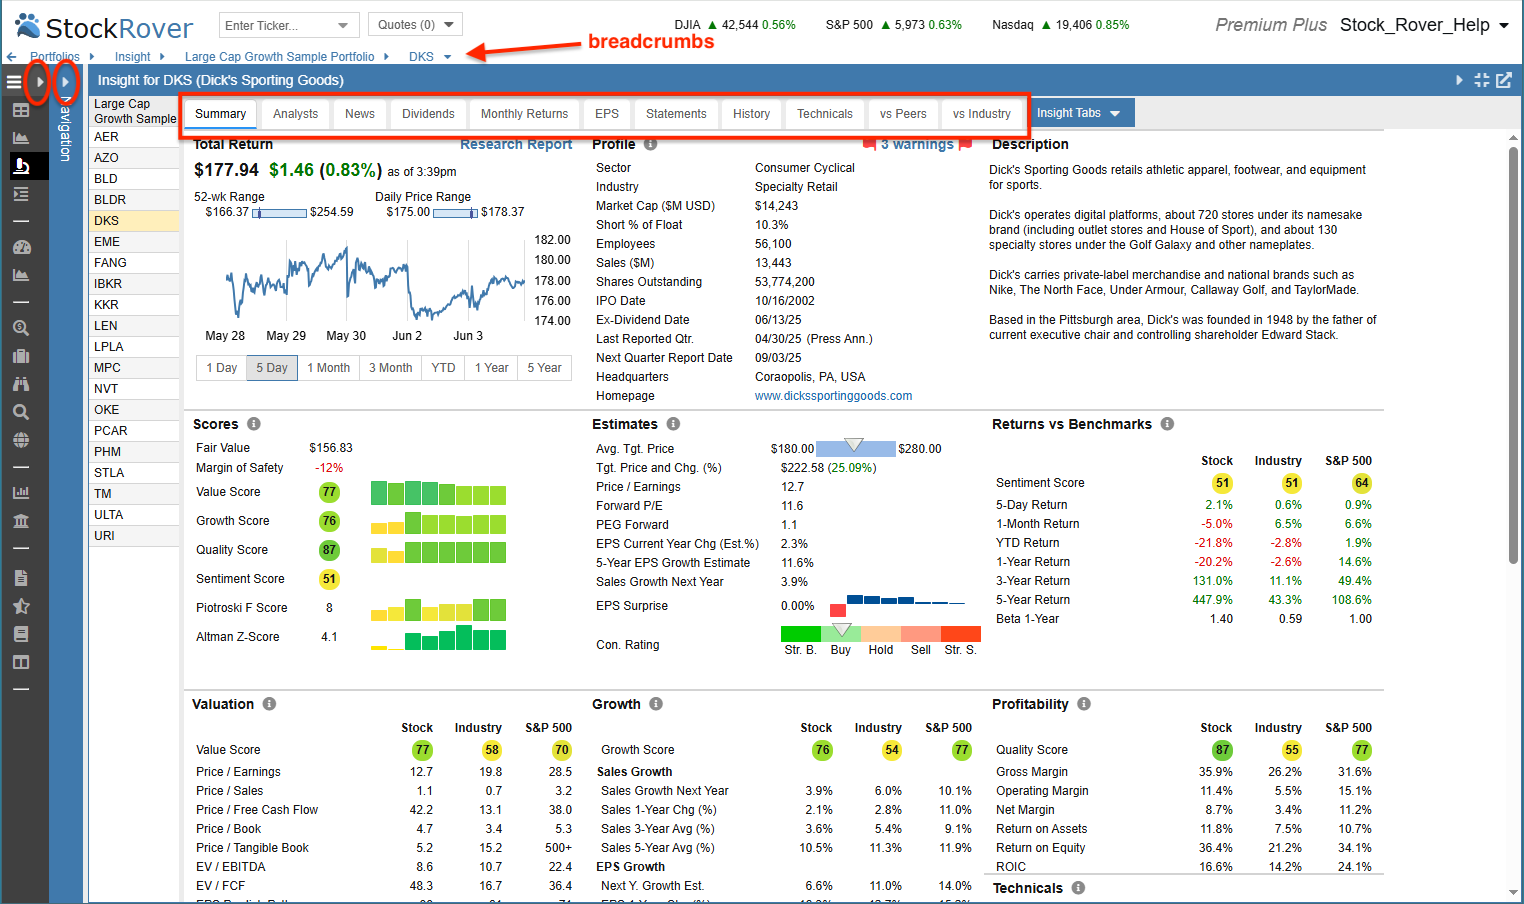Select the 1 Month chart period

(329, 368)
